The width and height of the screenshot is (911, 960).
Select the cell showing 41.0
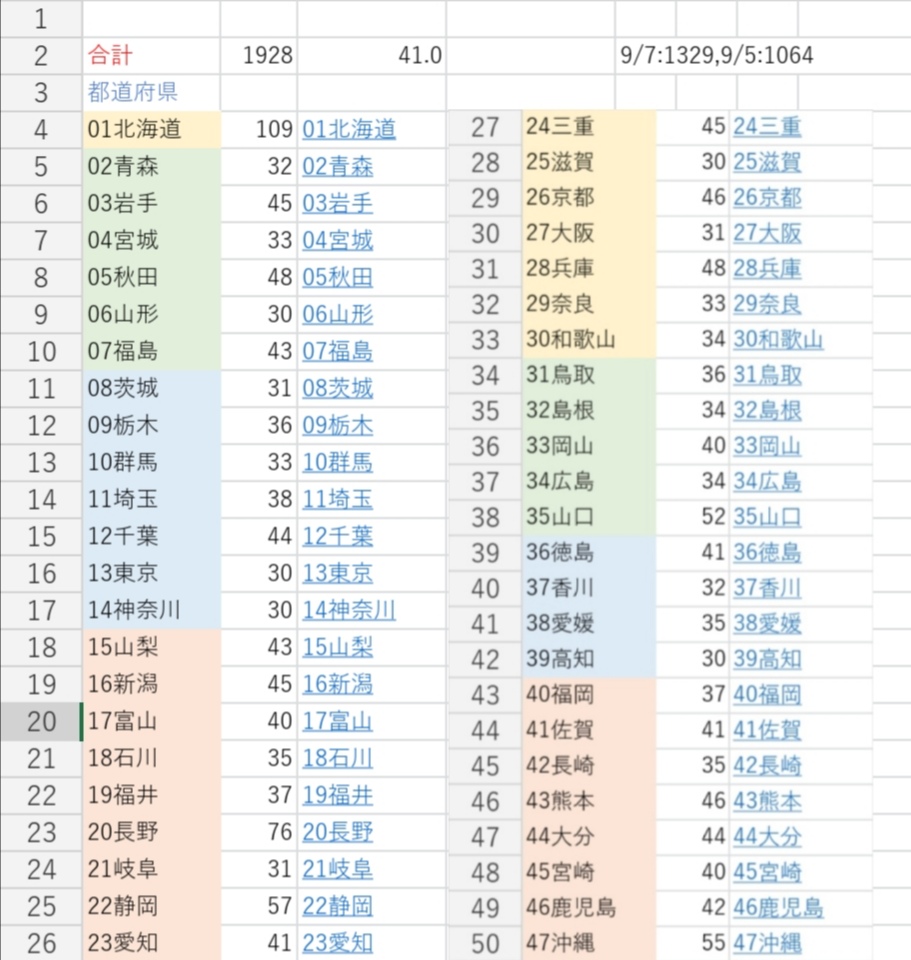click(371, 56)
